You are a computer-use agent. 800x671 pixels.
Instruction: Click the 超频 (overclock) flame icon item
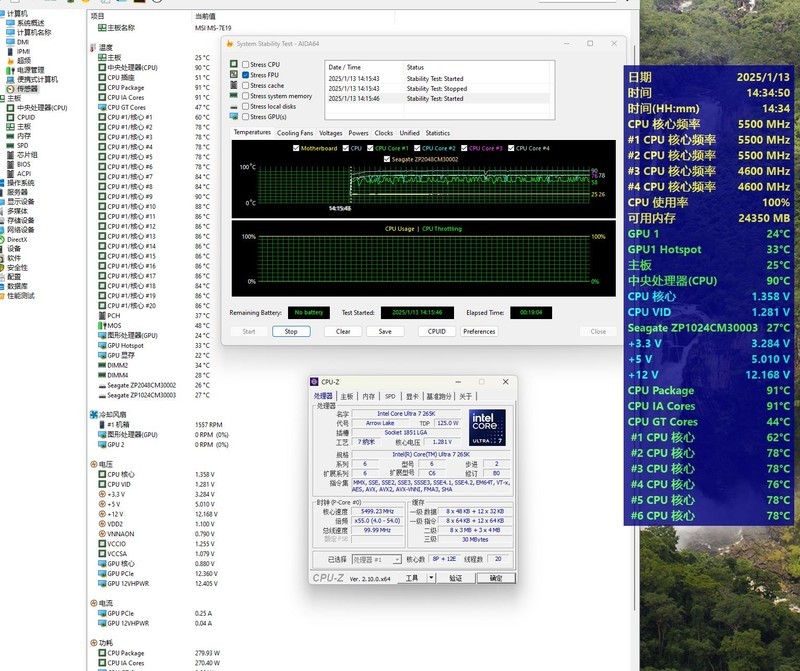pyautogui.click(x=23, y=60)
